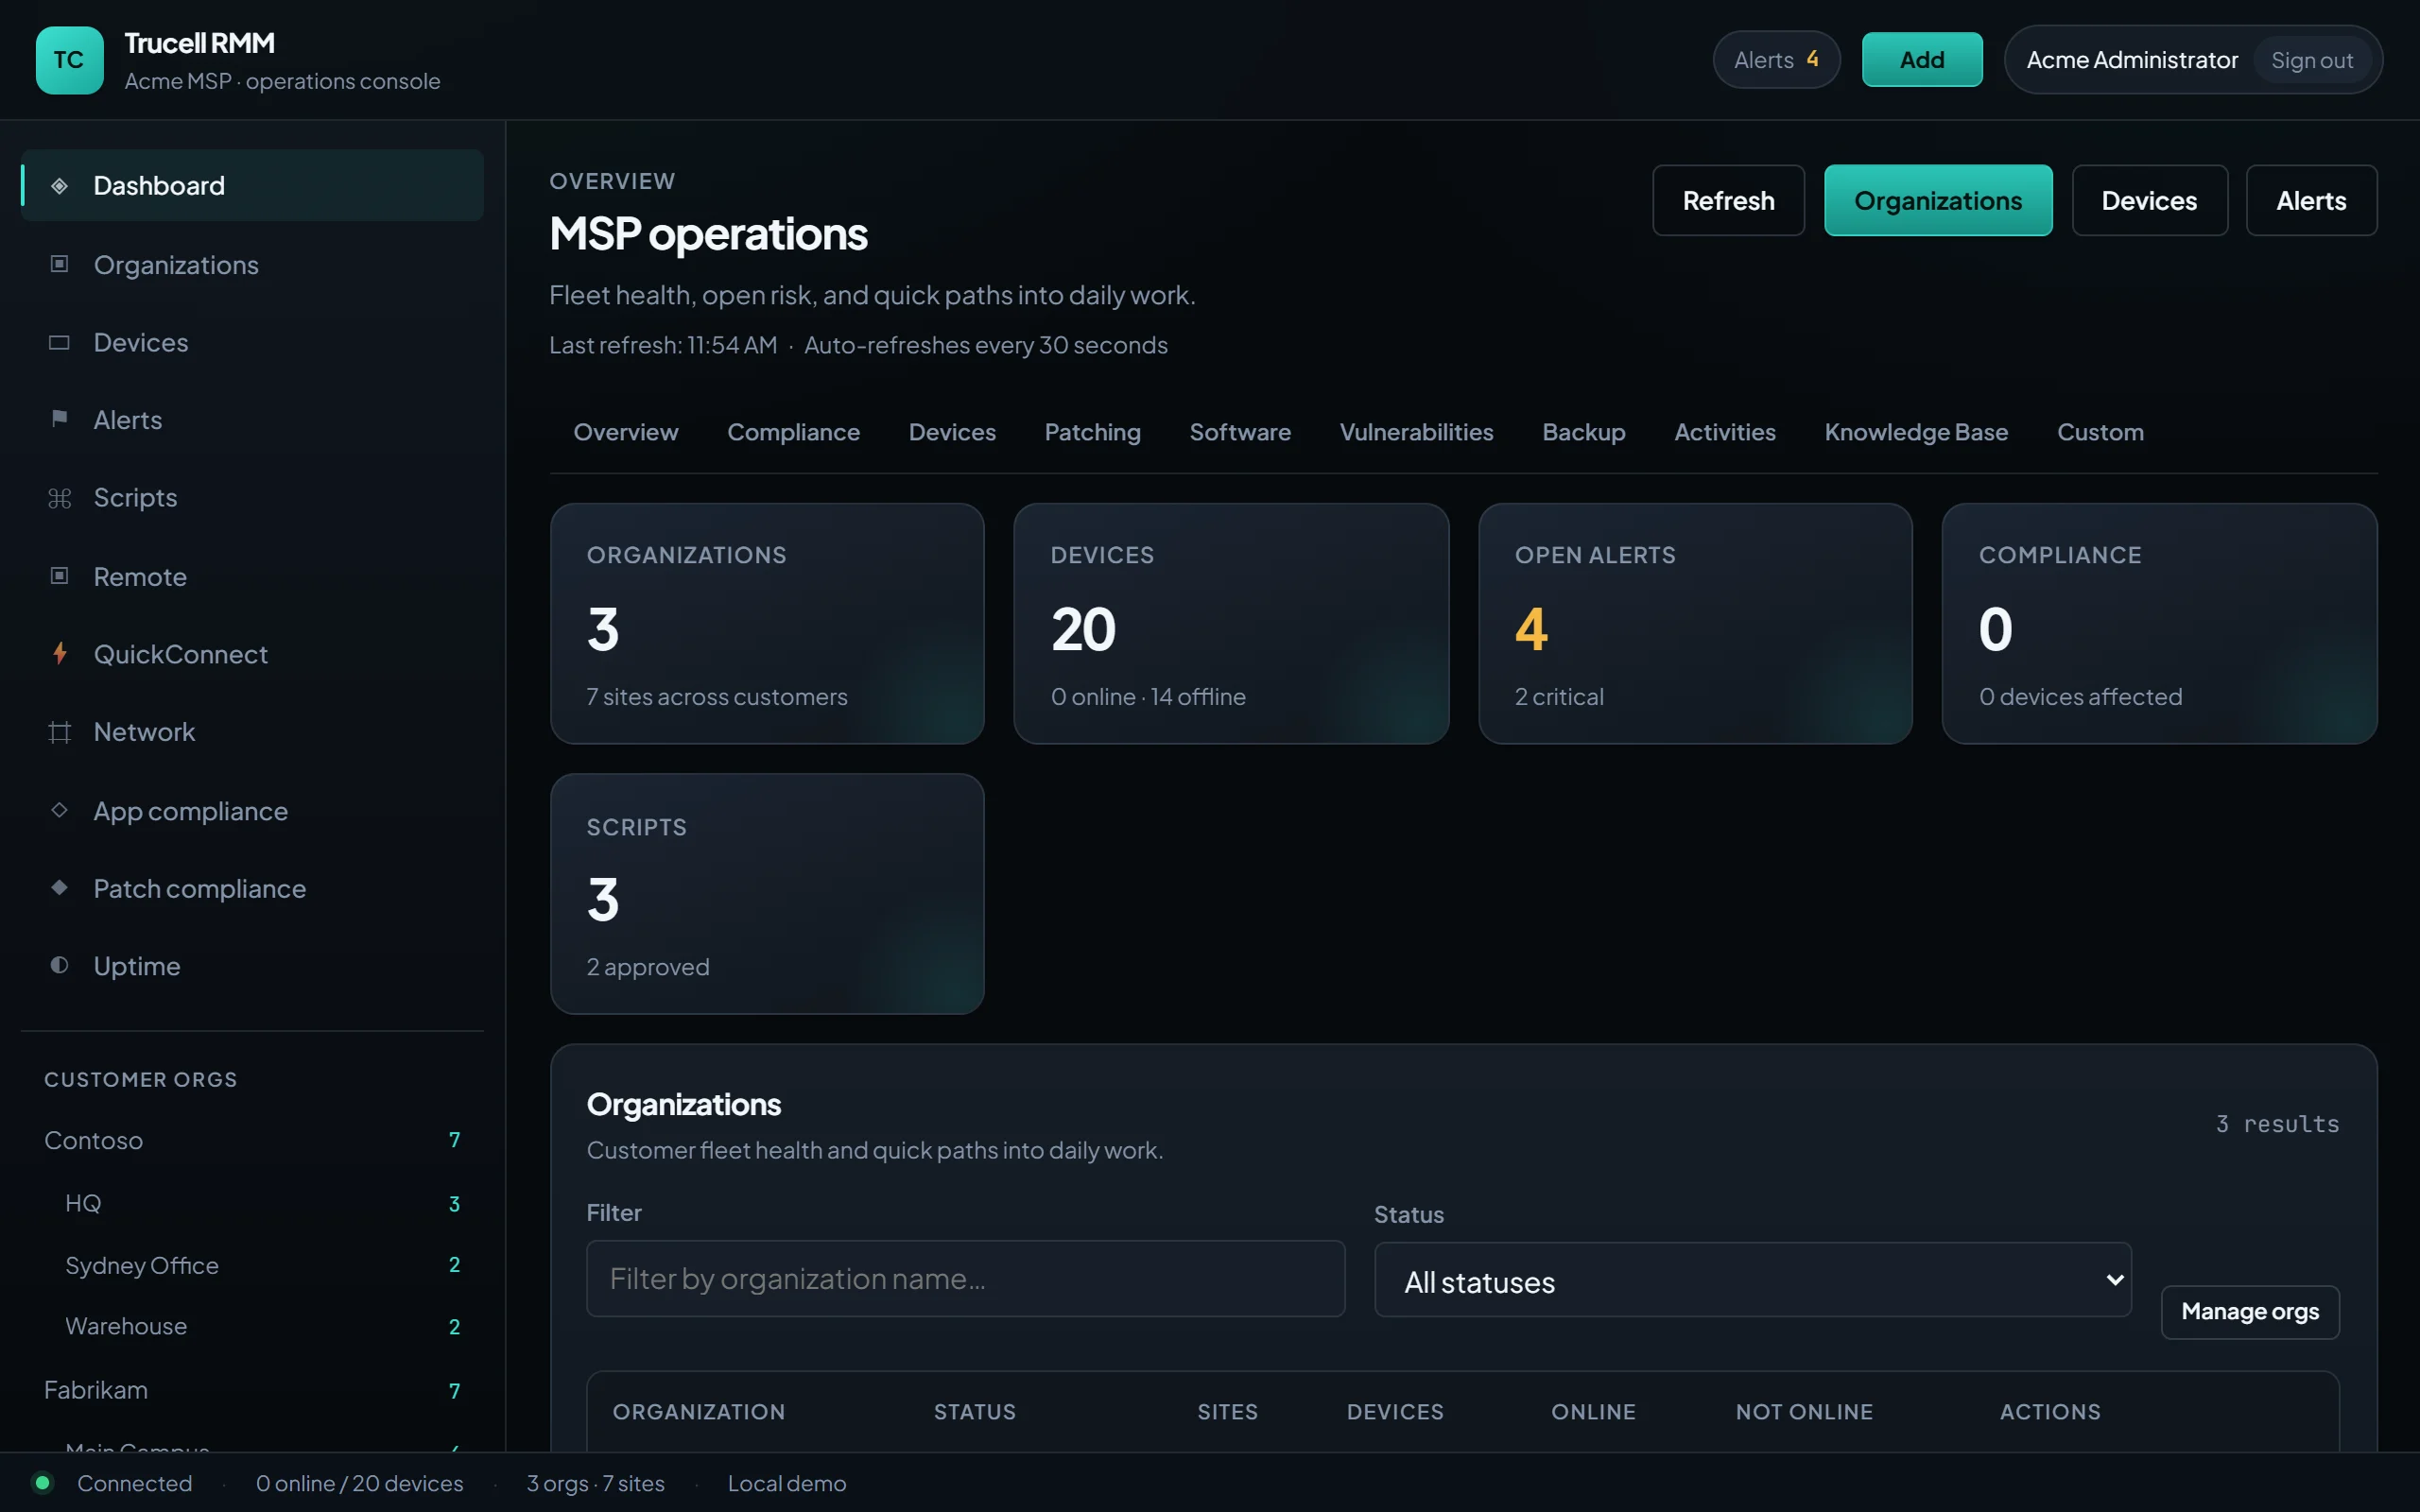Image resolution: width=2420 pixels, height=1512 pixels.
Task: Open the Software tab
Action: tap(1240, 432)
